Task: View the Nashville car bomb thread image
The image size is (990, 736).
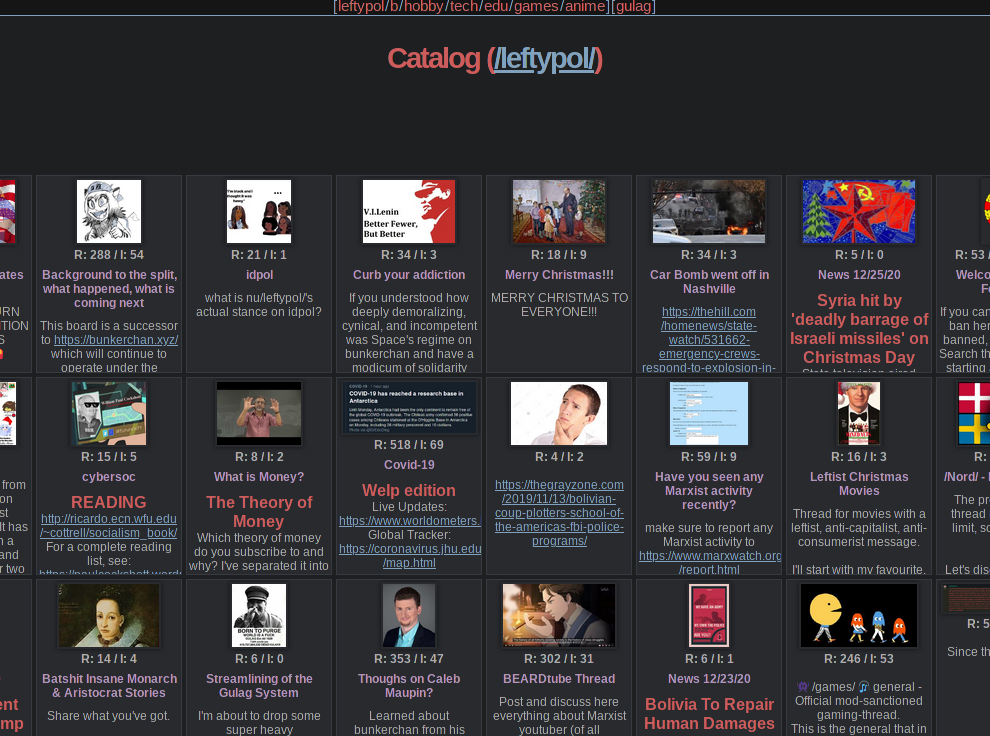Action: (x=708, y=211)
